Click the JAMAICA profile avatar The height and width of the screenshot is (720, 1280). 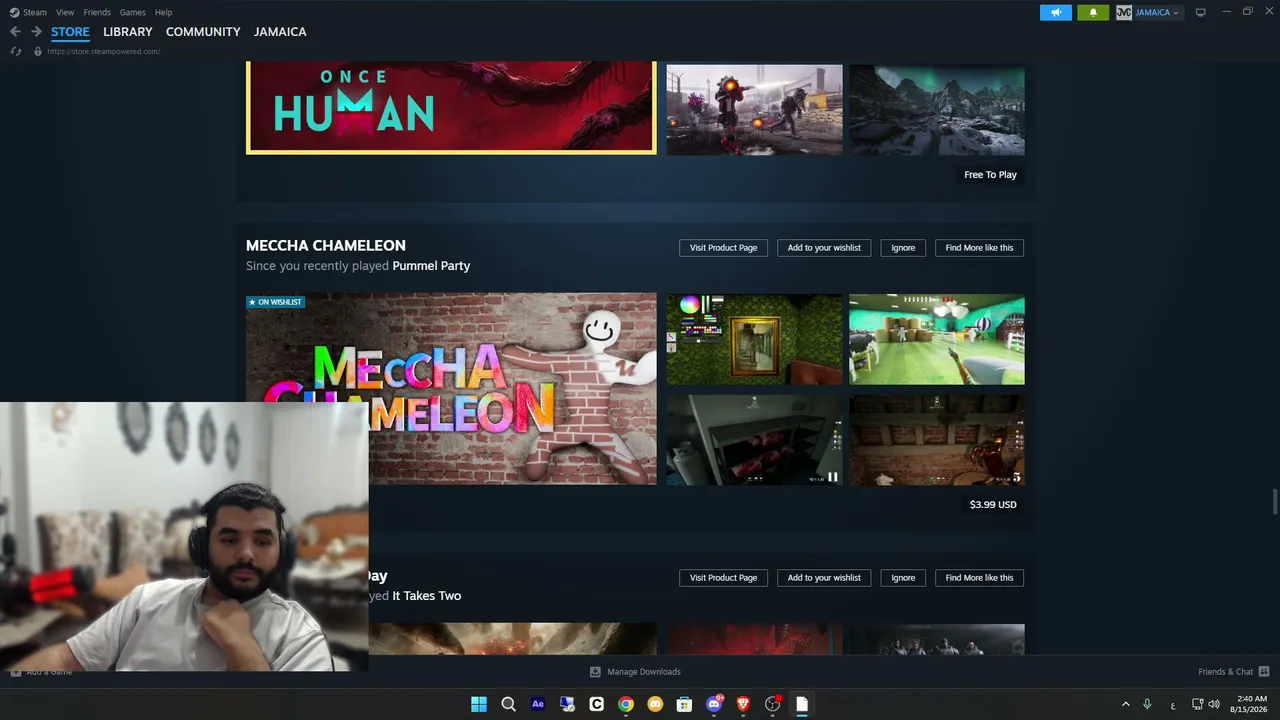tap(1124, 12)
